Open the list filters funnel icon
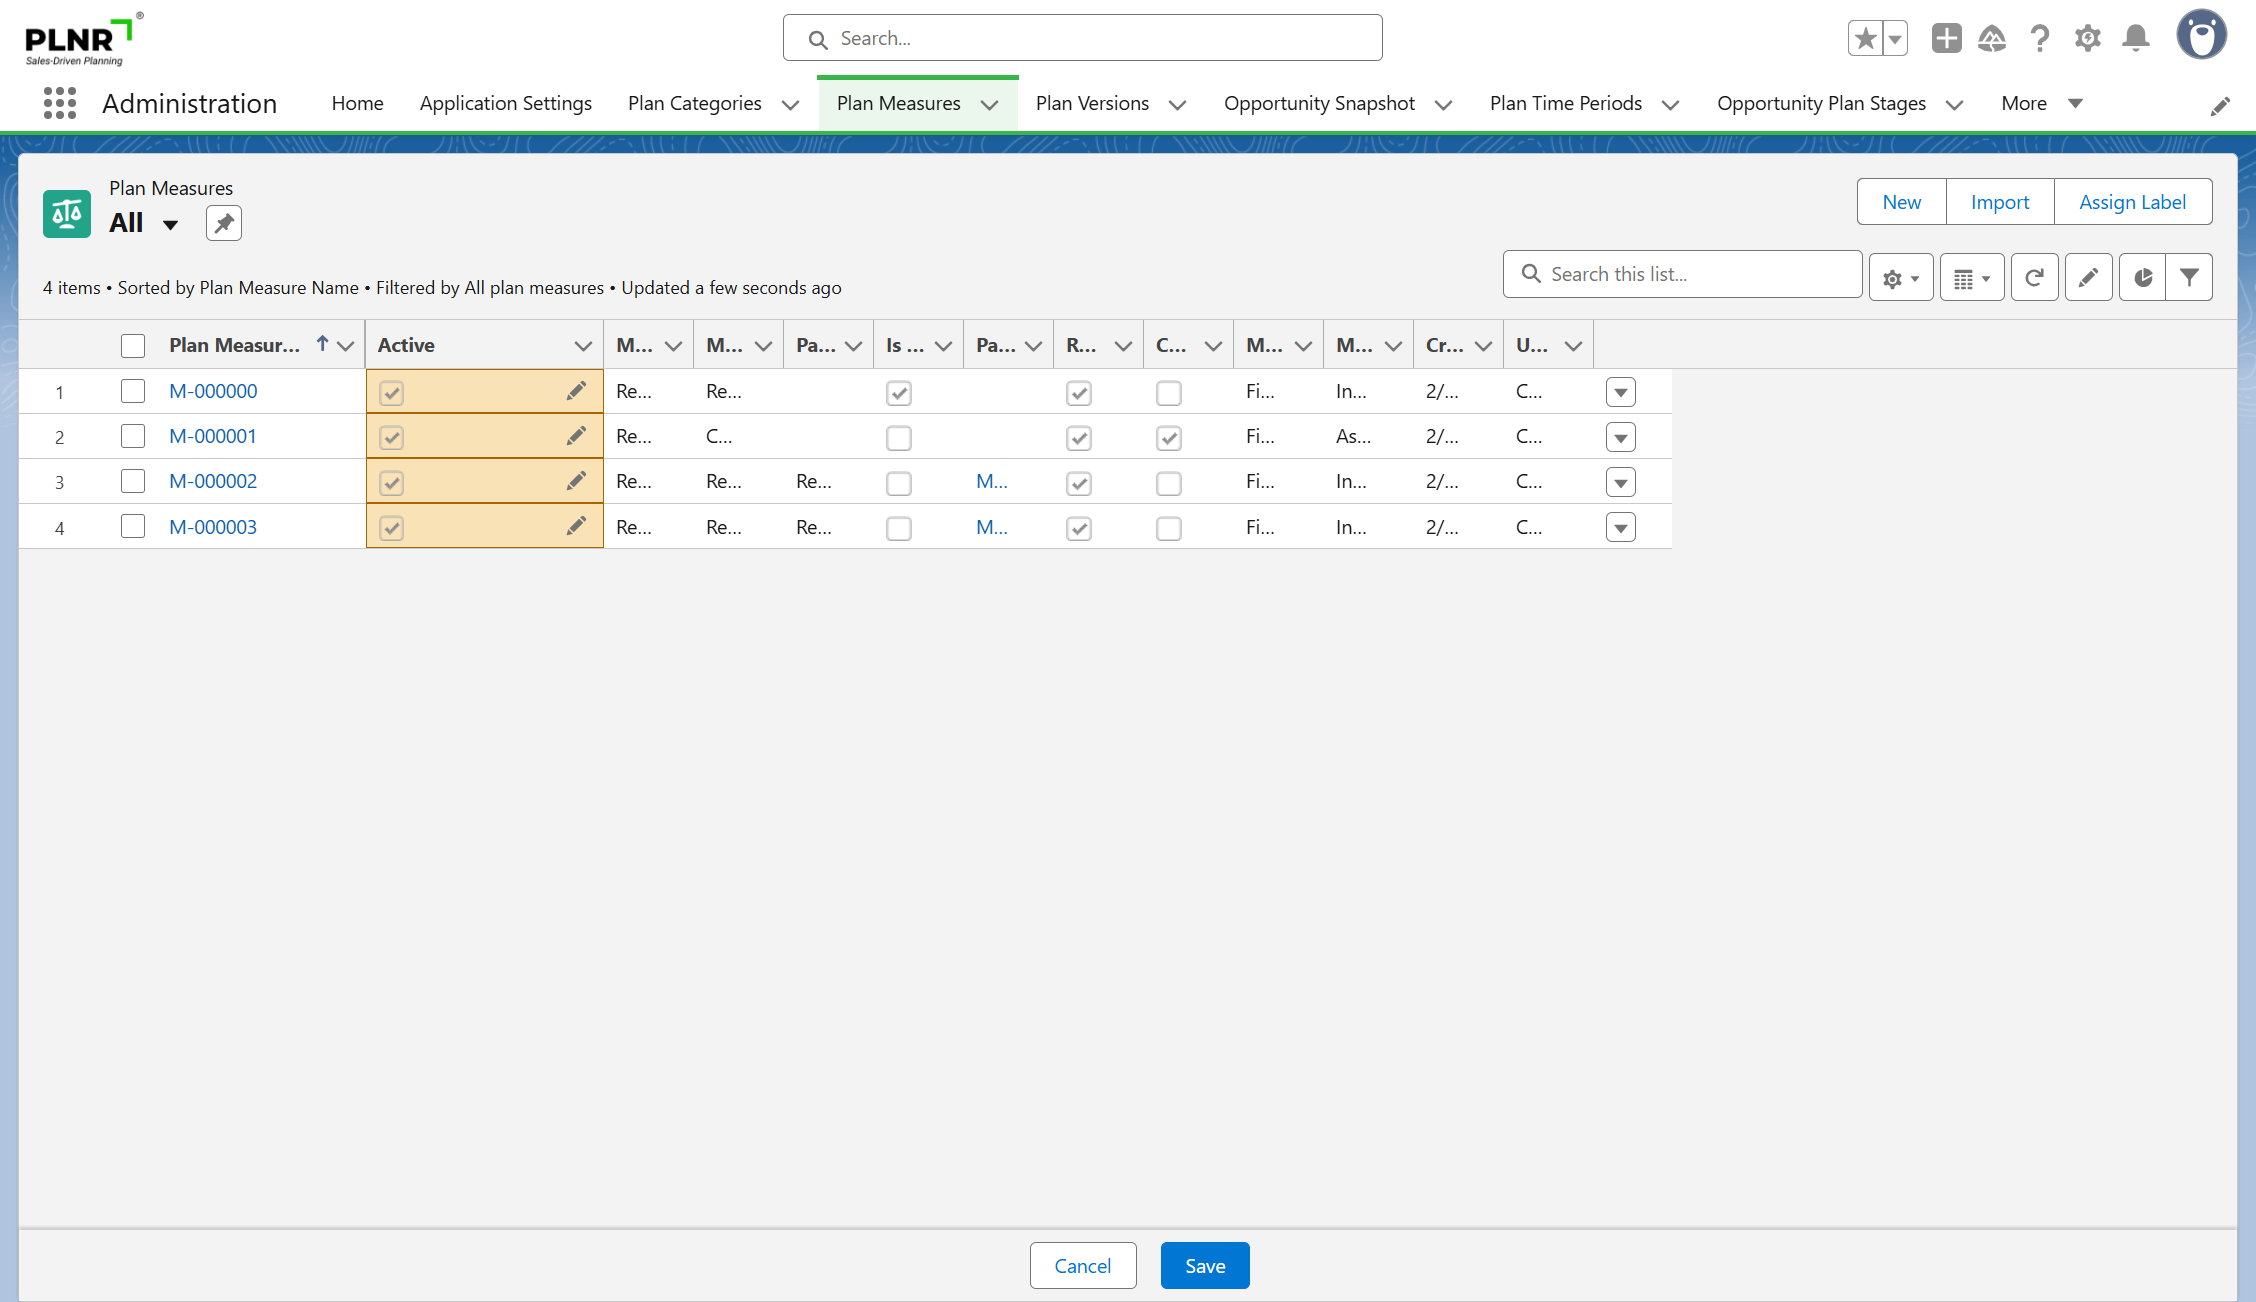2256x1302 pixels. coord(2189,278)
